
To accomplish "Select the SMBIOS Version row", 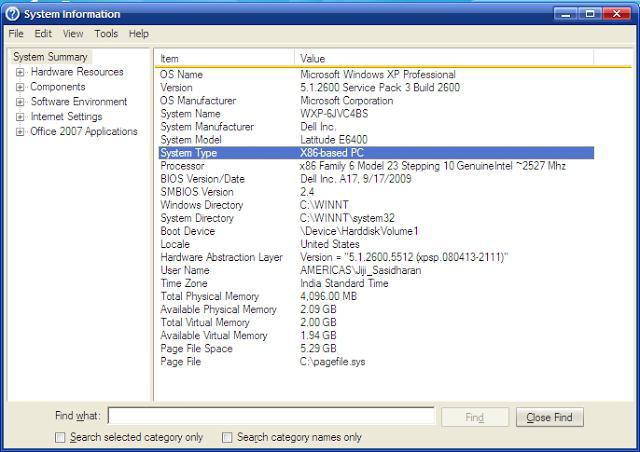I will 376,192.
